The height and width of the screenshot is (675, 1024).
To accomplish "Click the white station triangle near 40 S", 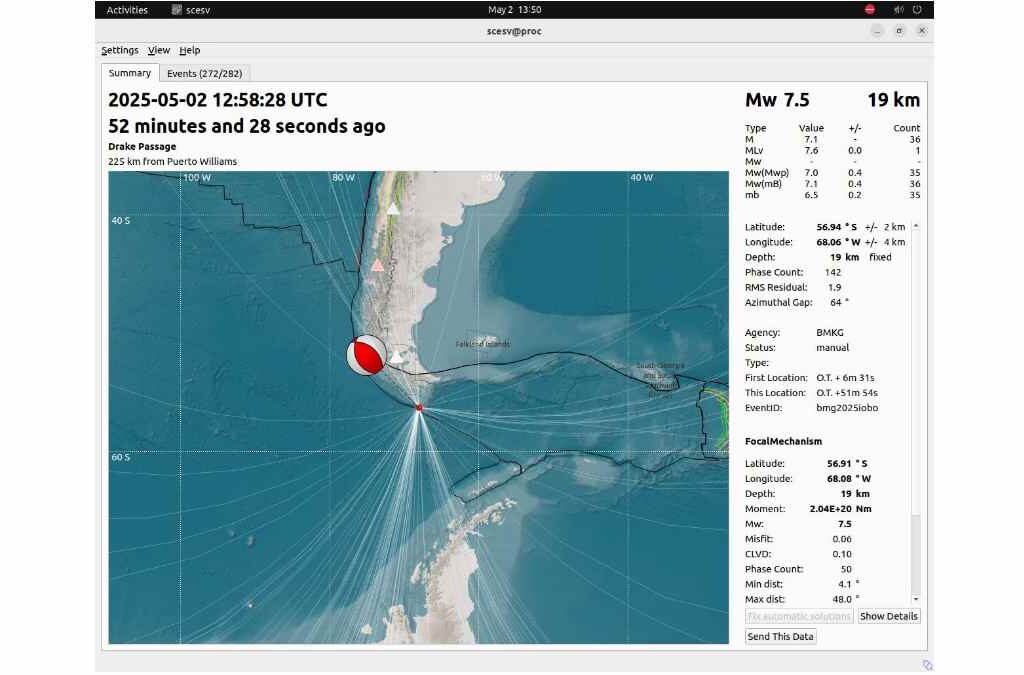I will 392,209.
